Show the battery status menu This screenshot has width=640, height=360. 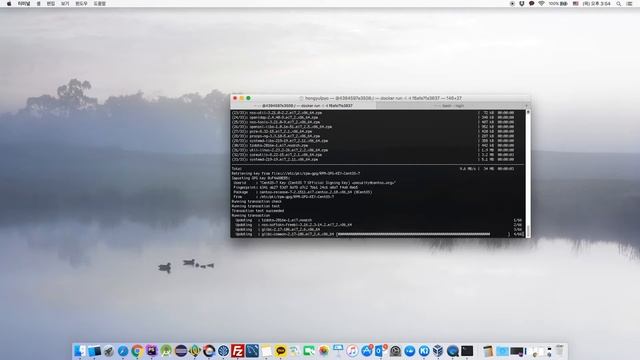558,3
